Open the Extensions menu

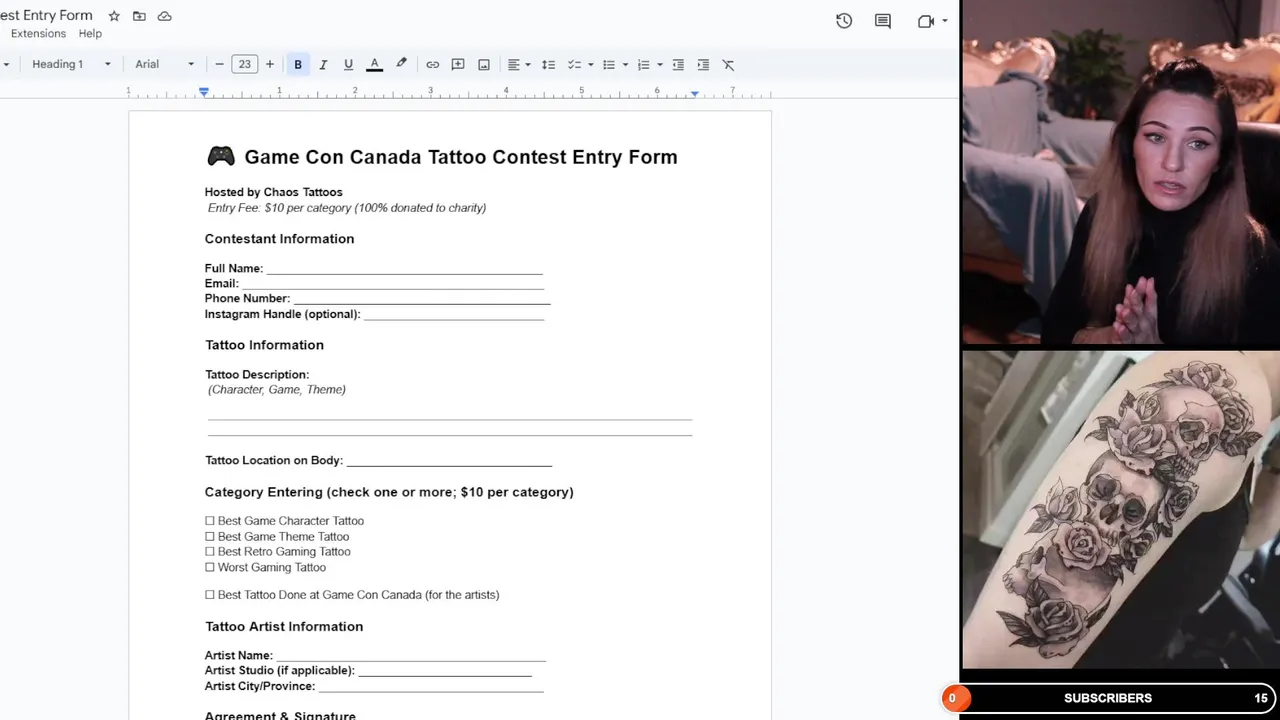(38, 34)
